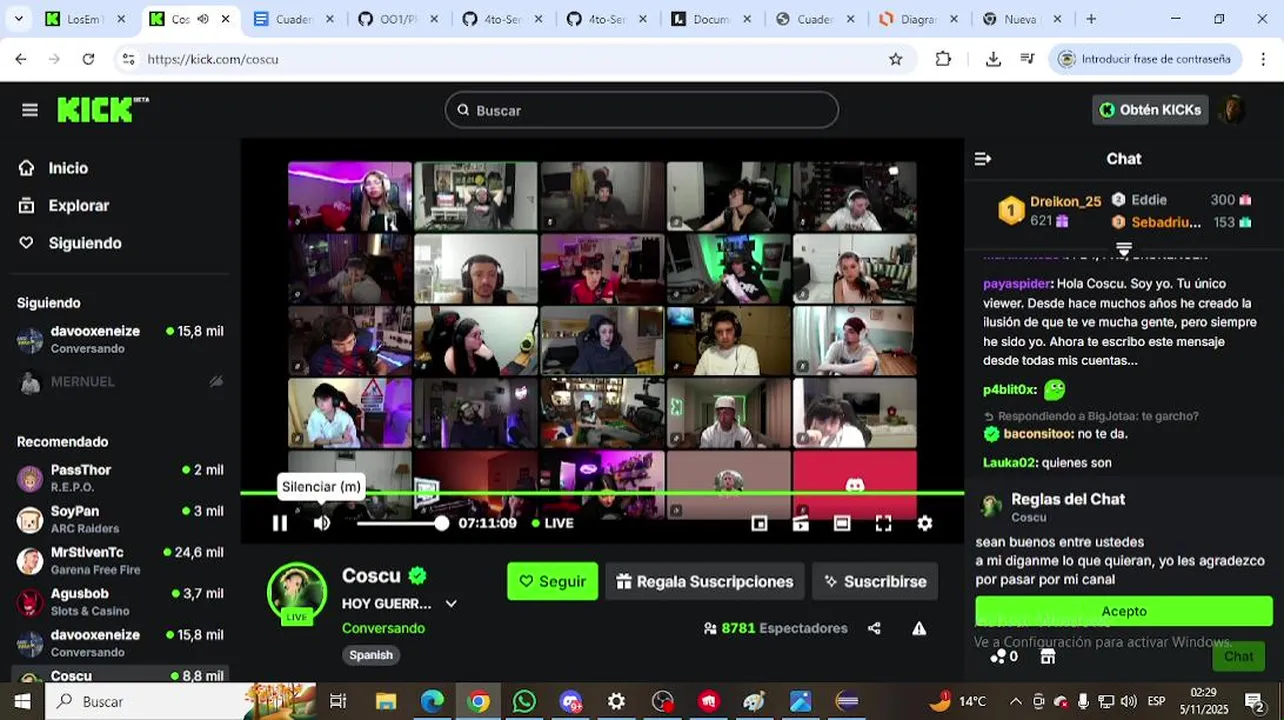Switch to the Diagram browser tab
1284x720 pixels.
(918, 19)
